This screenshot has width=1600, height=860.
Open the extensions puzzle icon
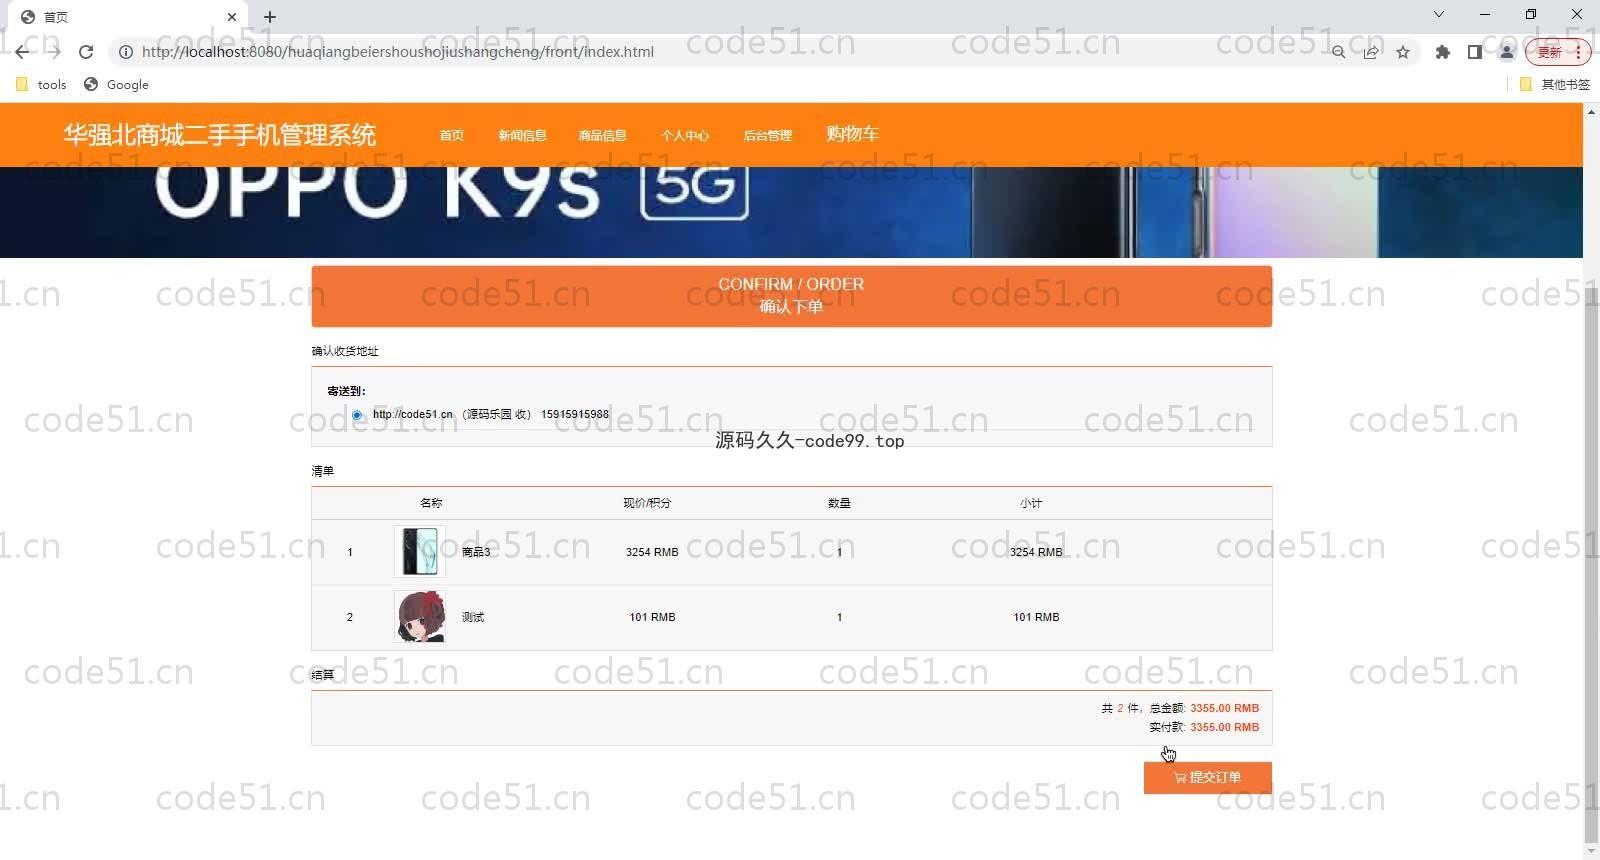pyautogui.click(x=1442, y=52)
